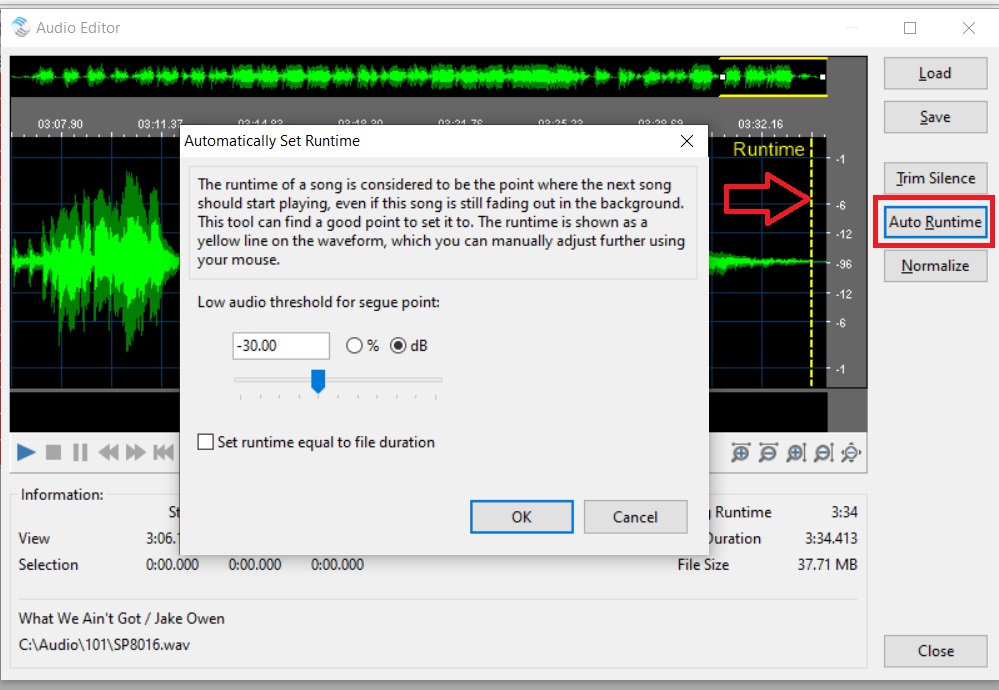Click the song title What We Ain't Got
The width and height of the screenshot is (999, 690).
click(80, 619)
